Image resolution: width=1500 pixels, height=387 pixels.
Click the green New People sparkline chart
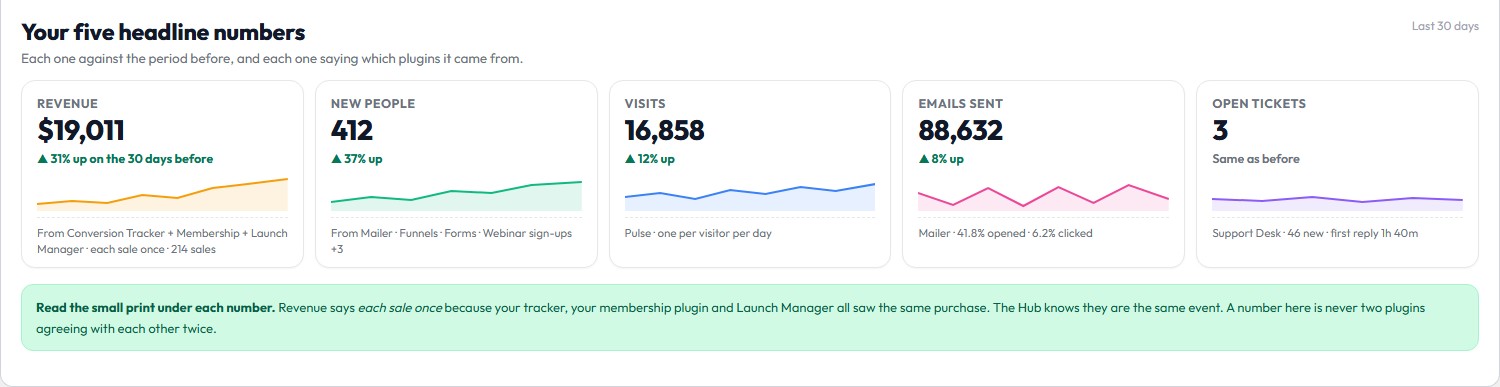coord(456,195)
